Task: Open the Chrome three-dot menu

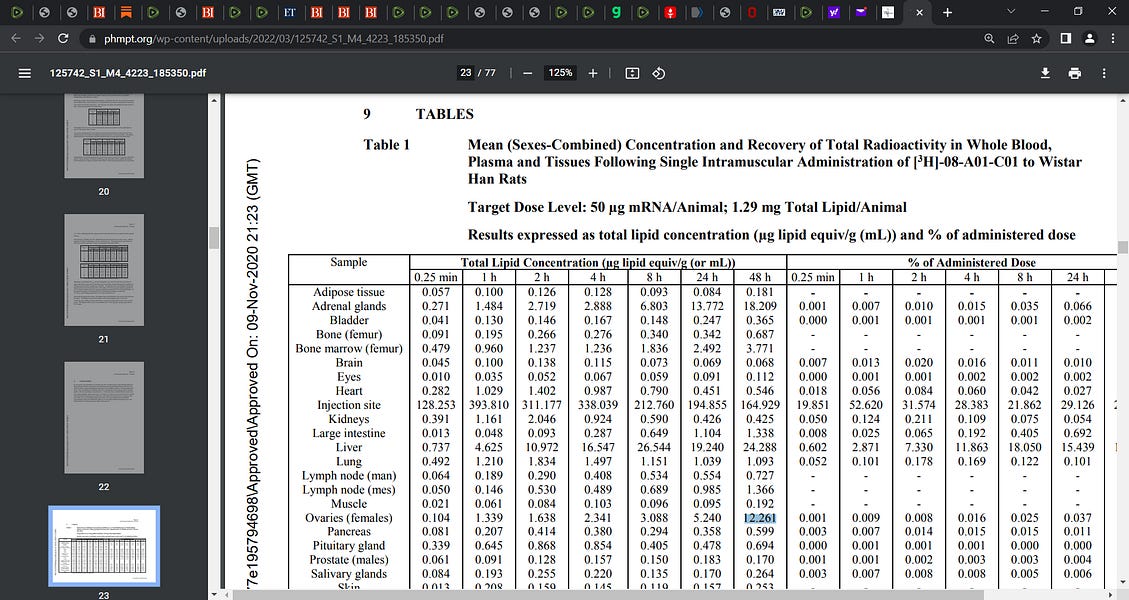Action: point(1113,38)
